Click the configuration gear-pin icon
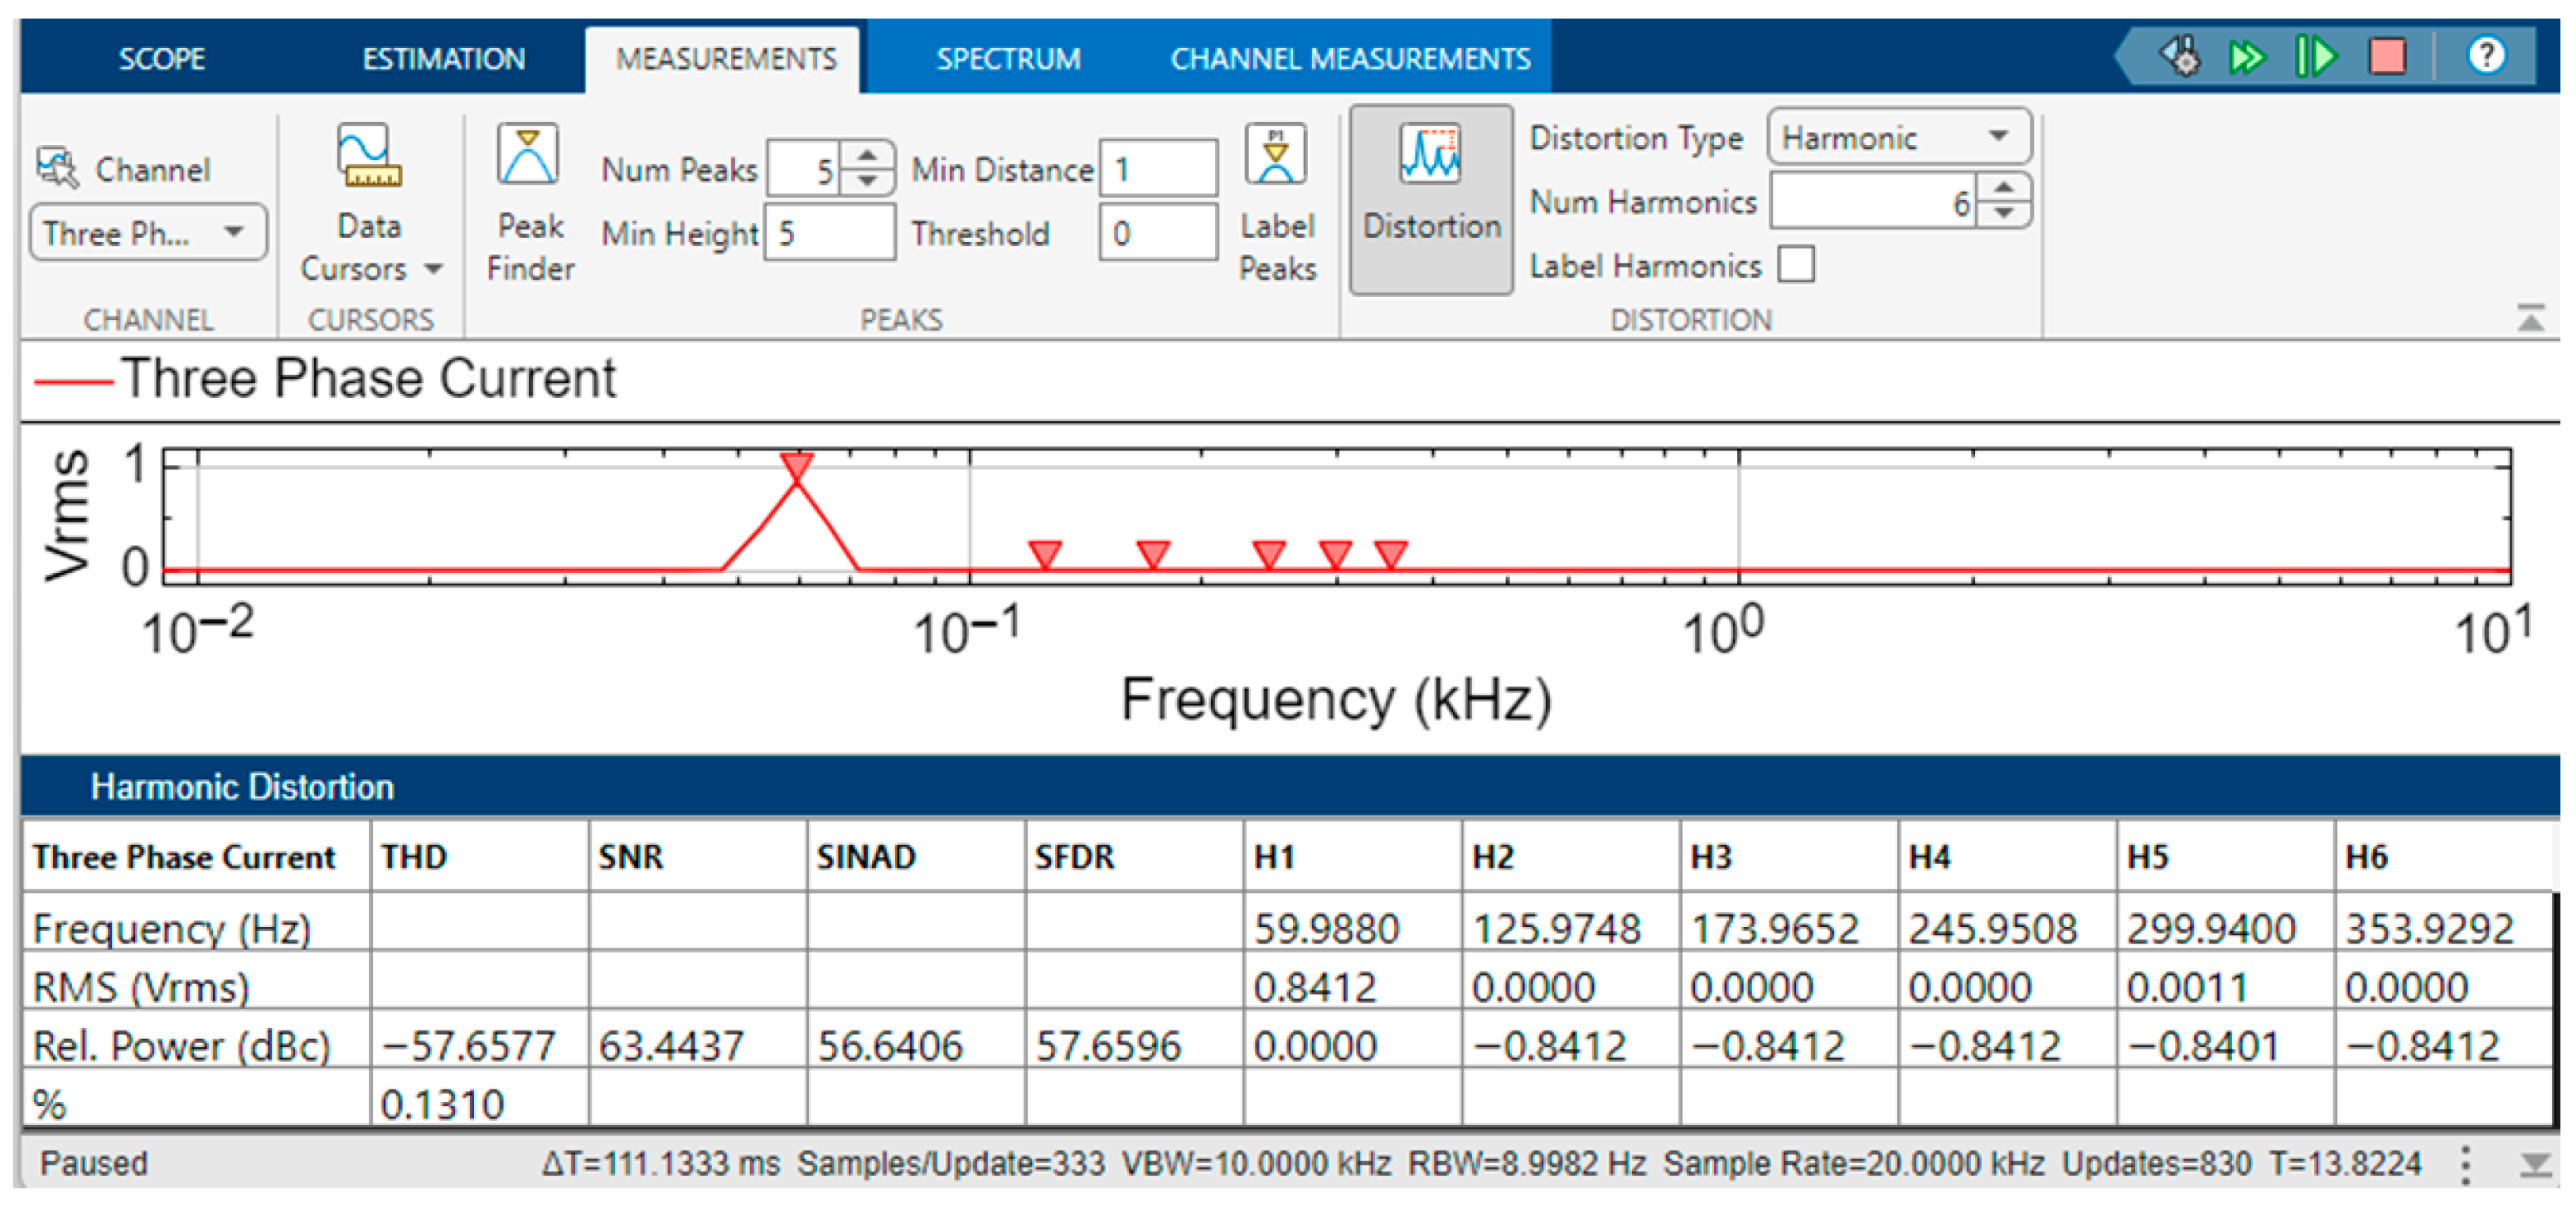This screenshot has width=2576, height=1208. [2180, 56]
